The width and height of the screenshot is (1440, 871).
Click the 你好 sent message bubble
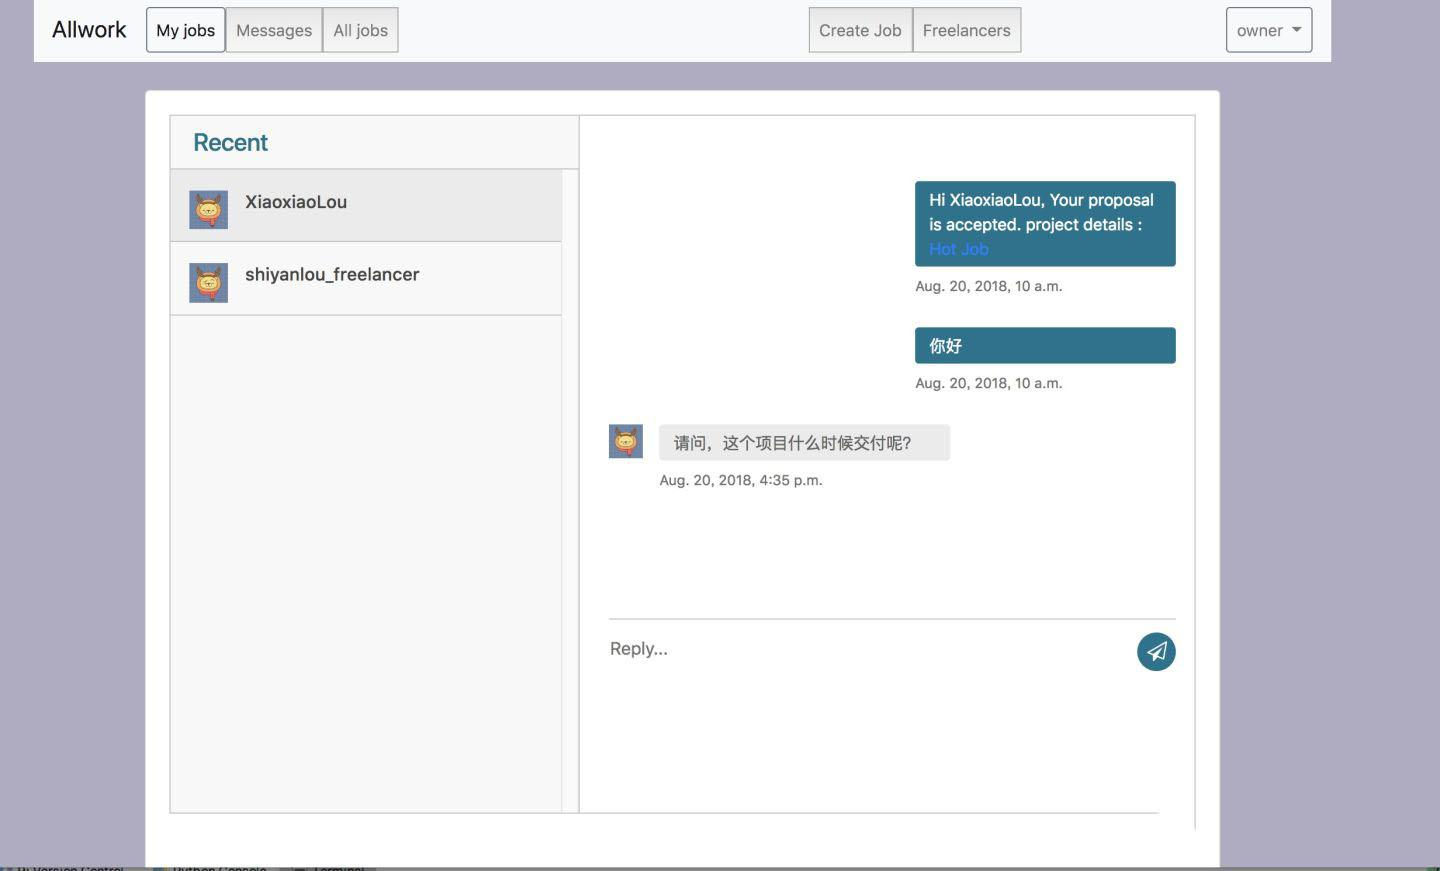tap(1045, 345)
